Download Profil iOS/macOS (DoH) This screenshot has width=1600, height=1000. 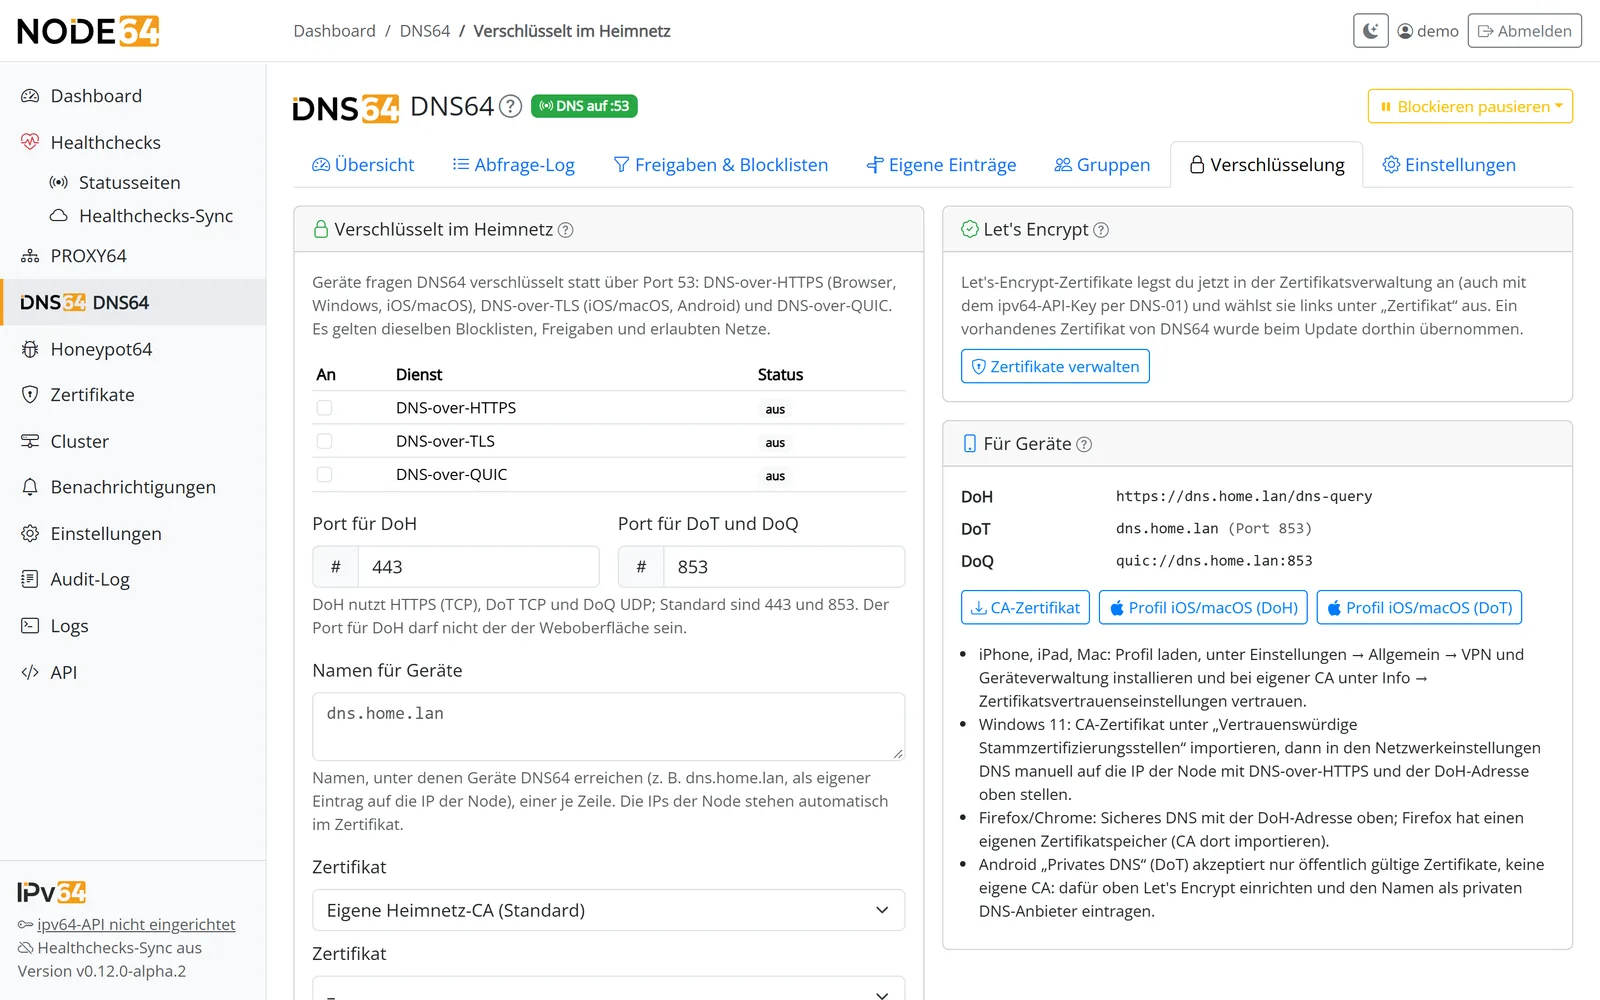[1203, 607]
